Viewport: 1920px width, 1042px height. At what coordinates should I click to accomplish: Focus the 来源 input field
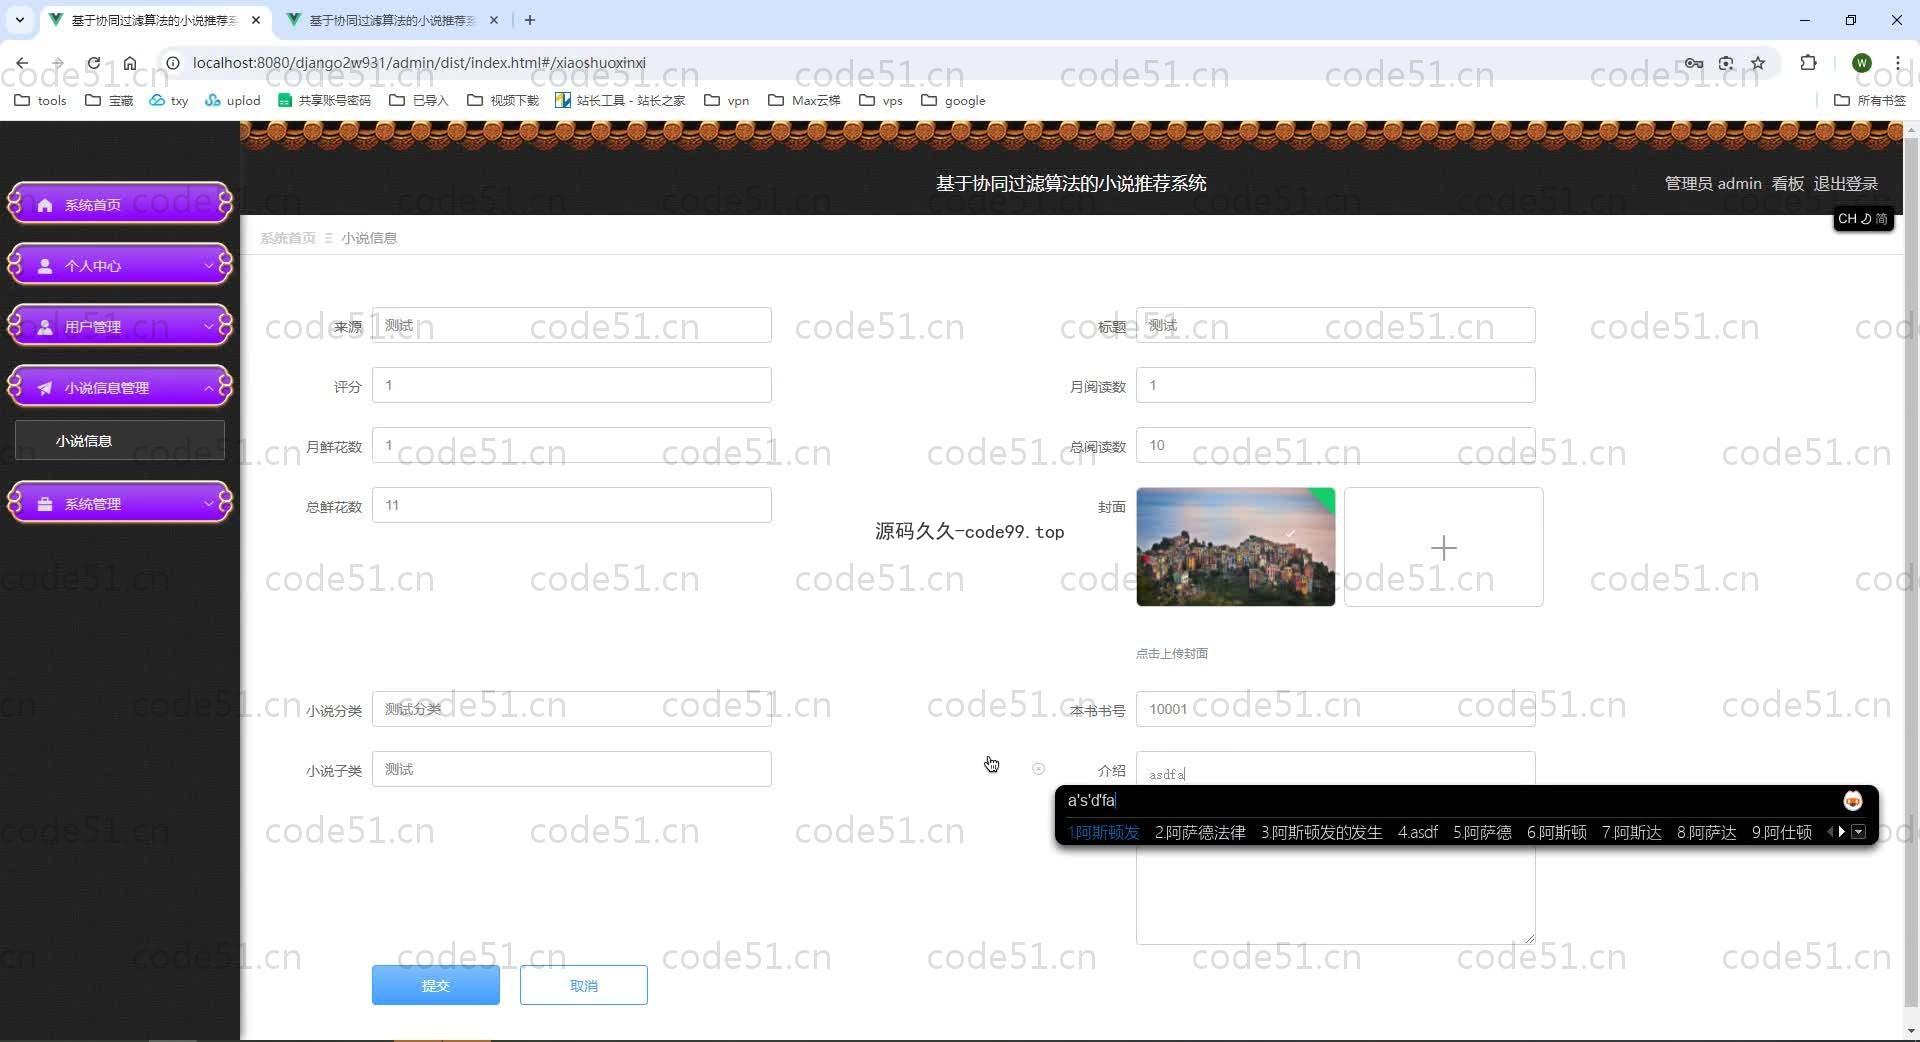point(572,325)
